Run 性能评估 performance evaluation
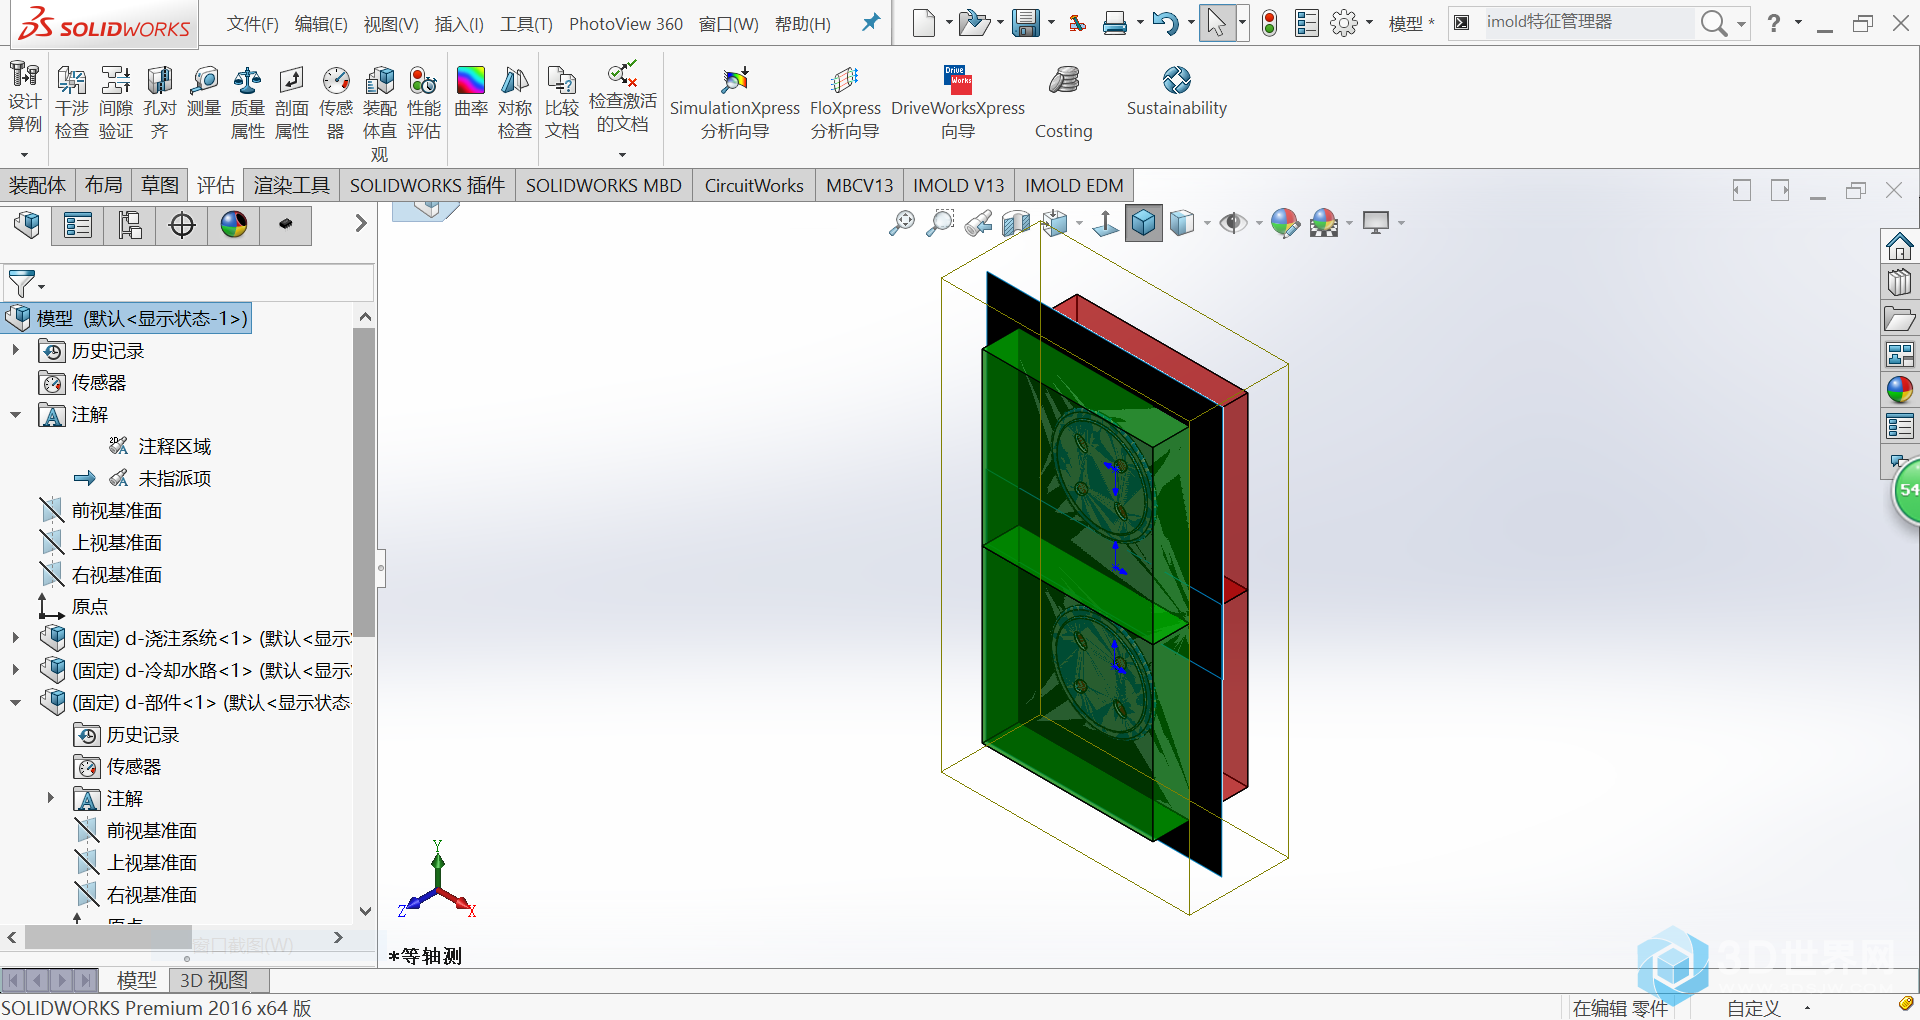 [x=424, y=103]
